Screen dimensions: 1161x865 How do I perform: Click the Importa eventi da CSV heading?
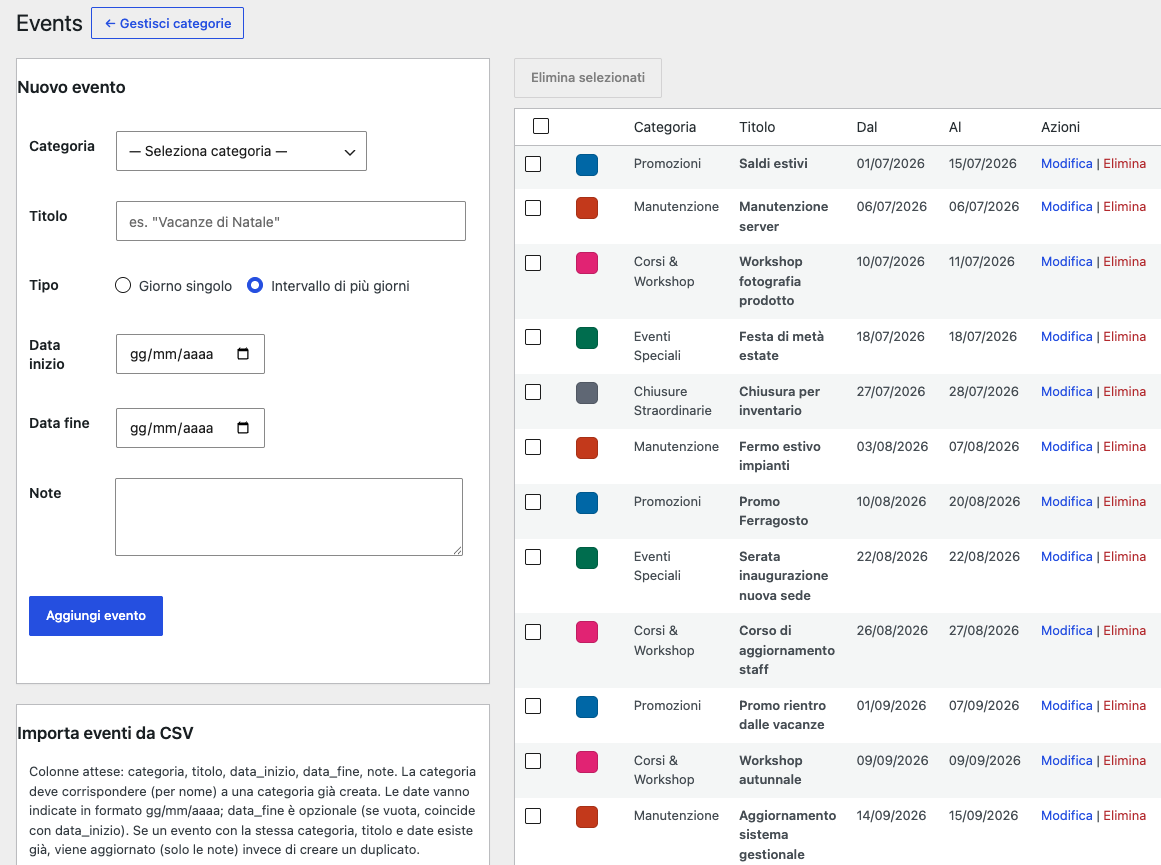tap(105, 733)
